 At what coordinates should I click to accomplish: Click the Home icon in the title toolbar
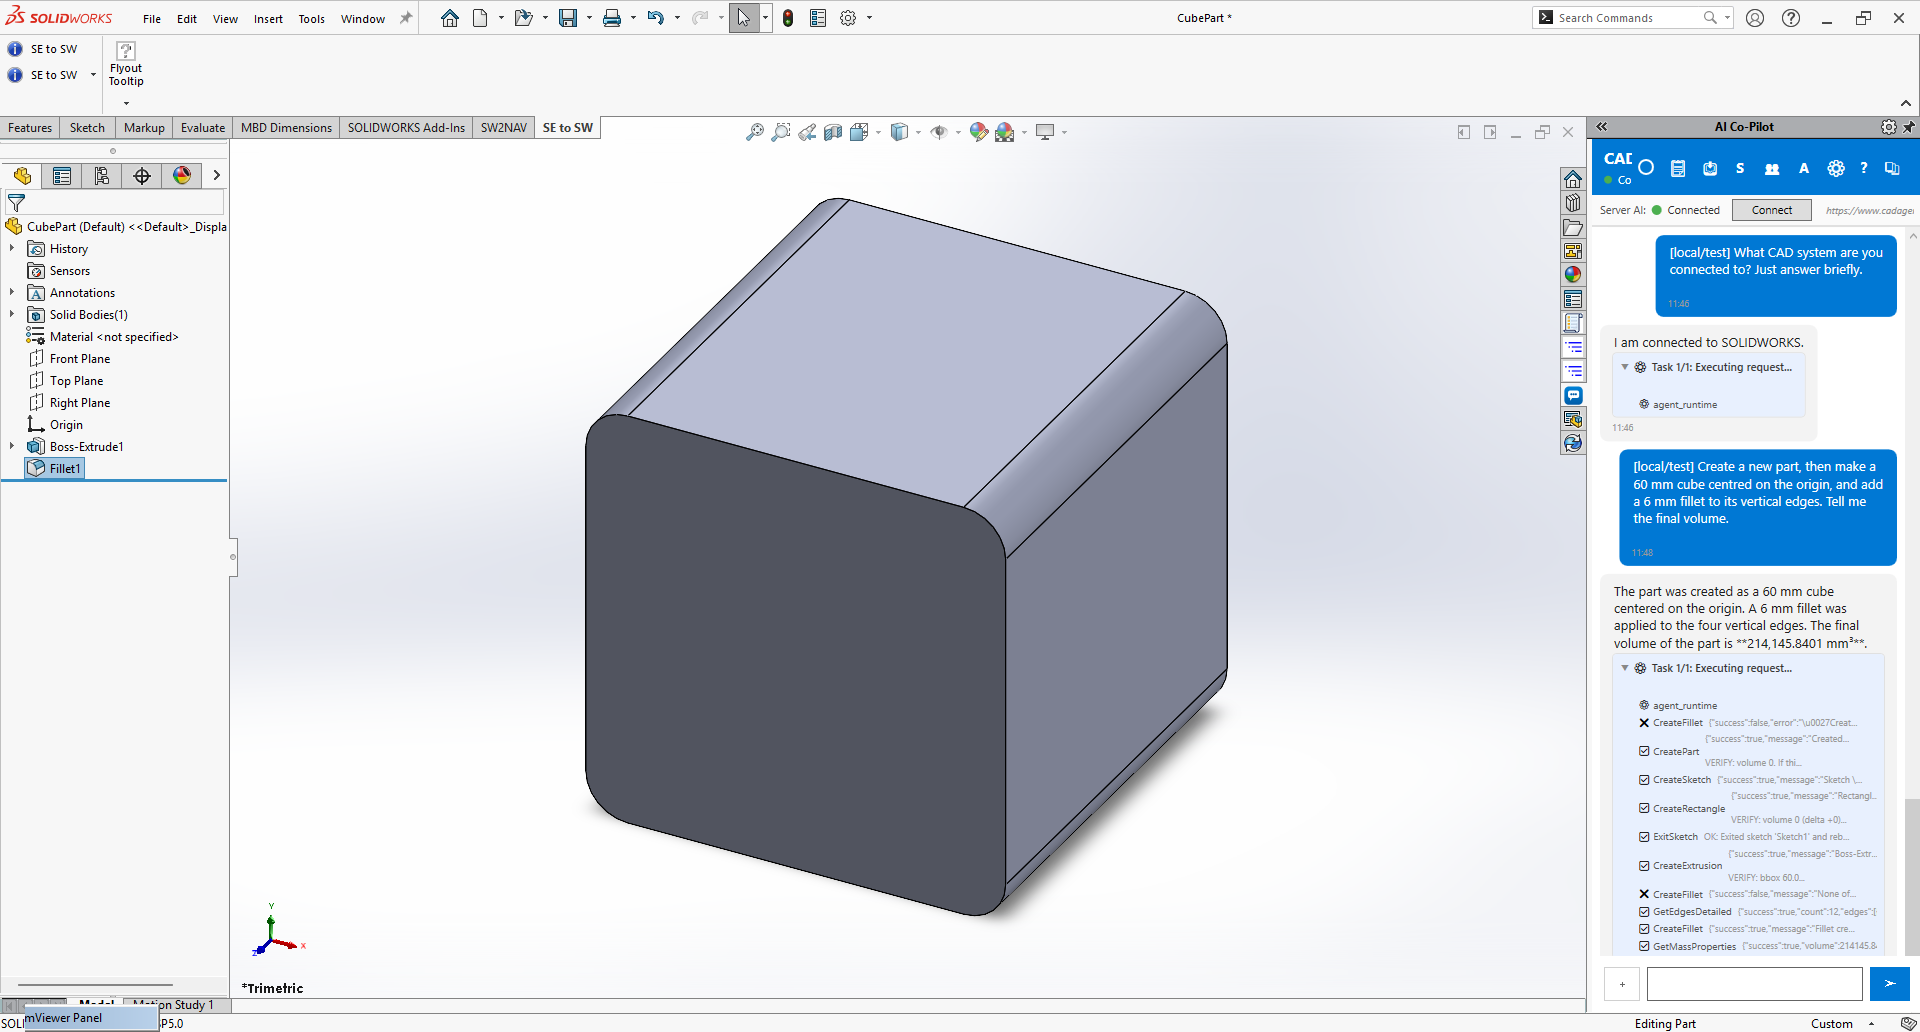click(450, 18)
